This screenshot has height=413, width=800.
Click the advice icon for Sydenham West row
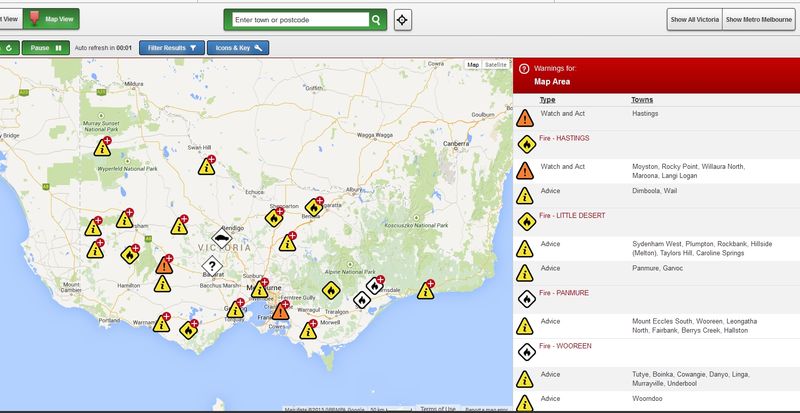[524, 249]
